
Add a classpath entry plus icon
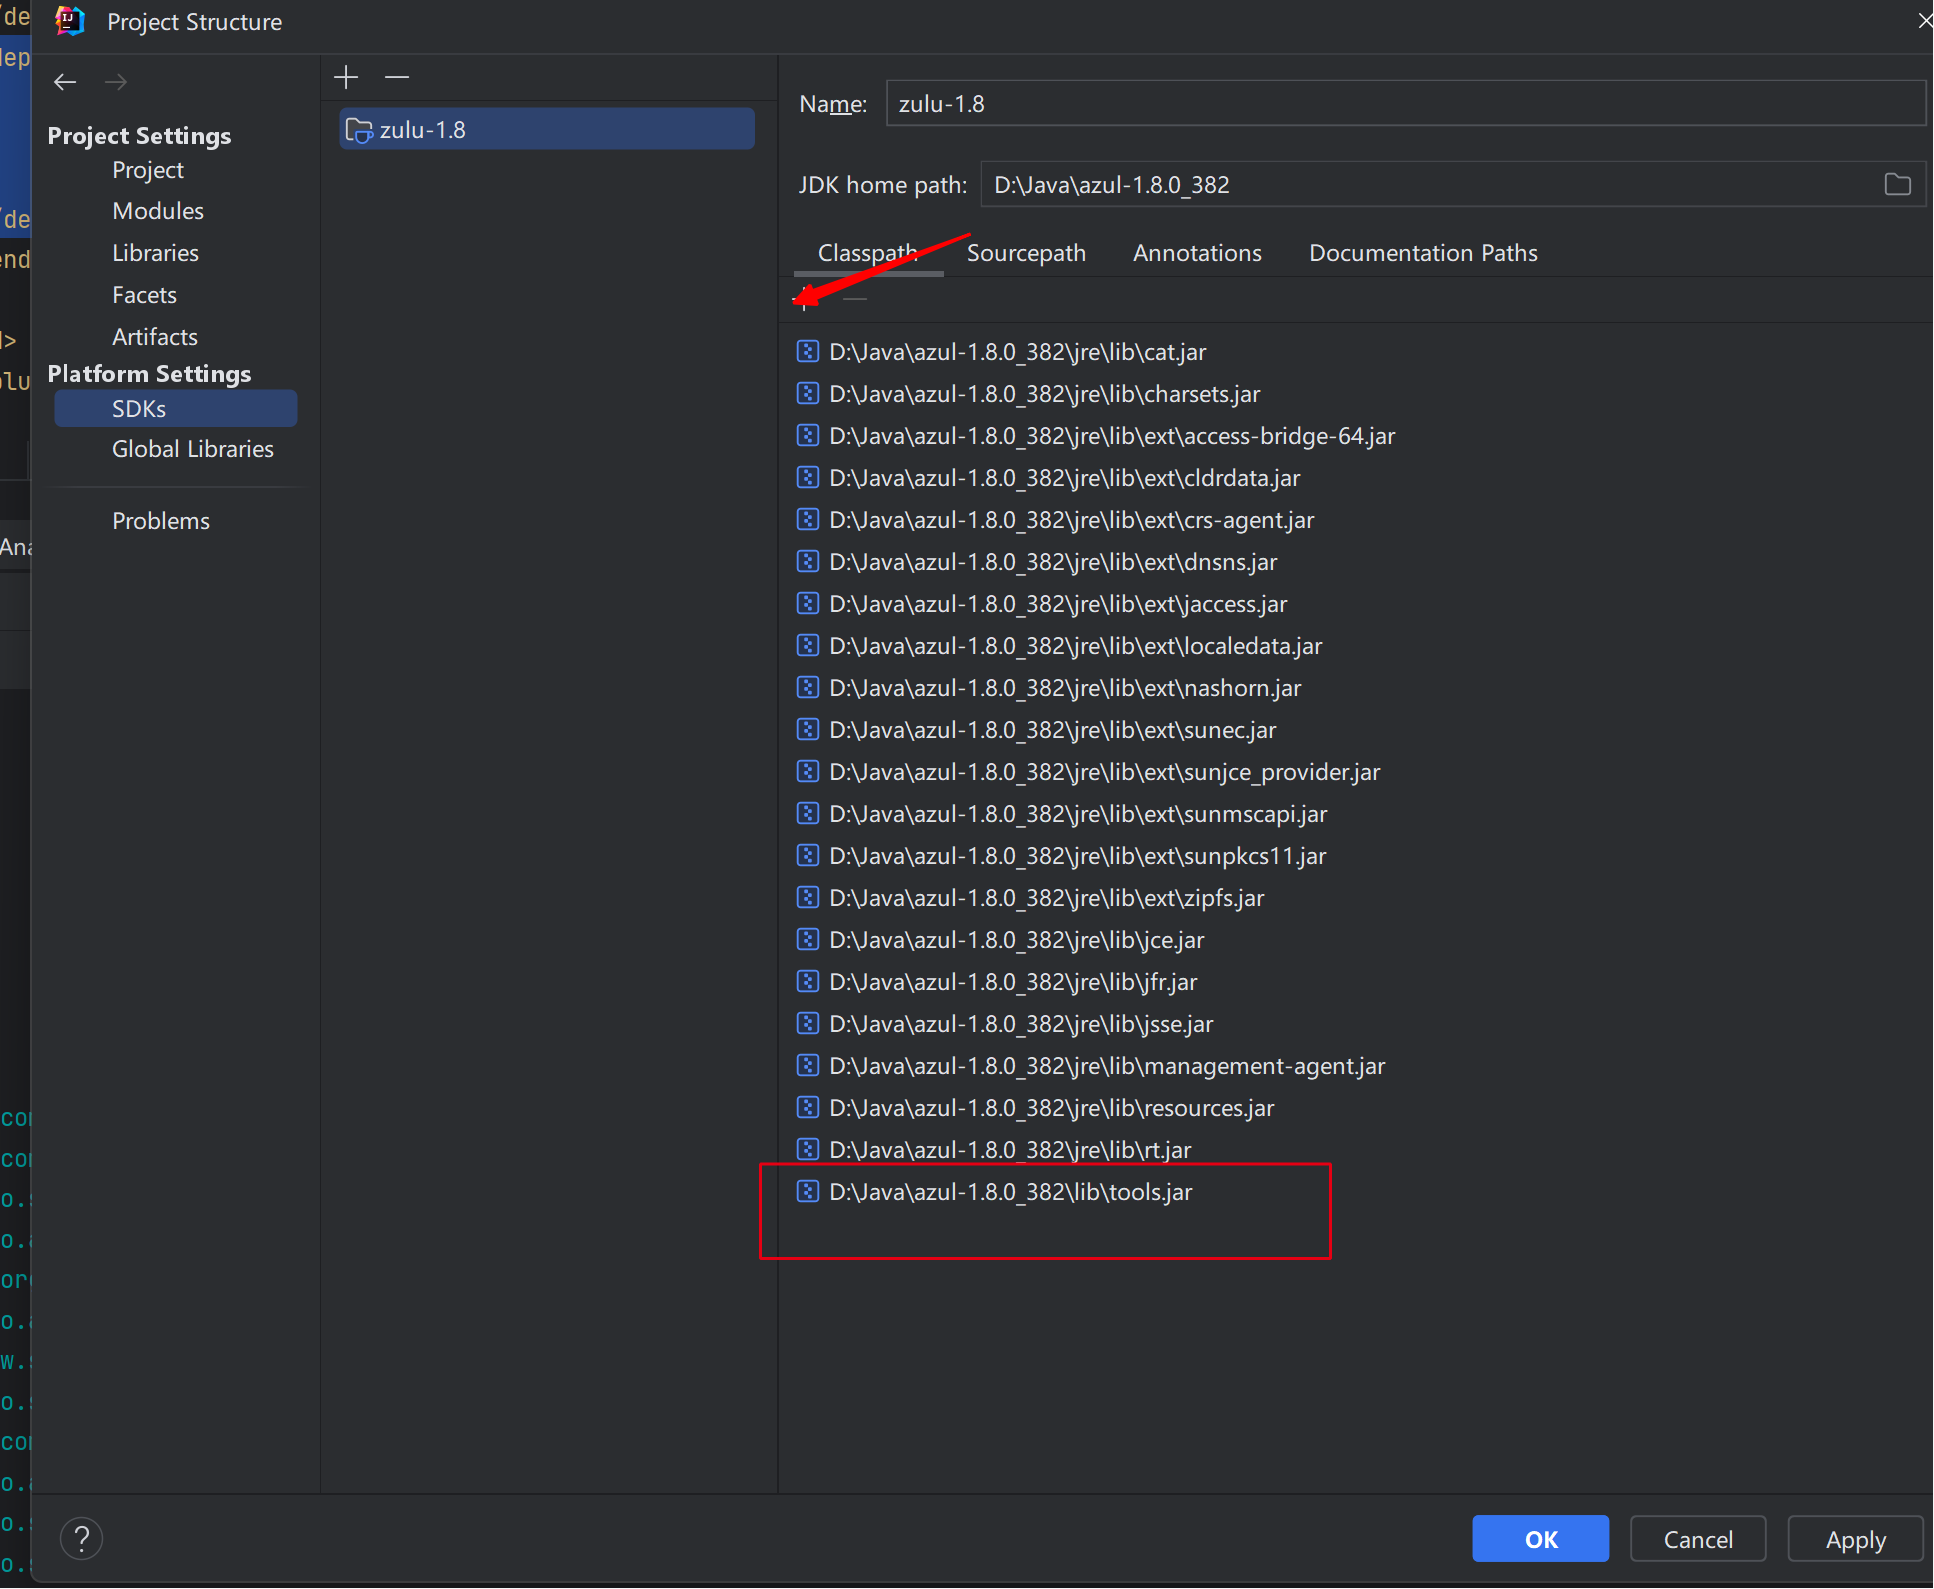pyautogui.click(x=805, y=299)
